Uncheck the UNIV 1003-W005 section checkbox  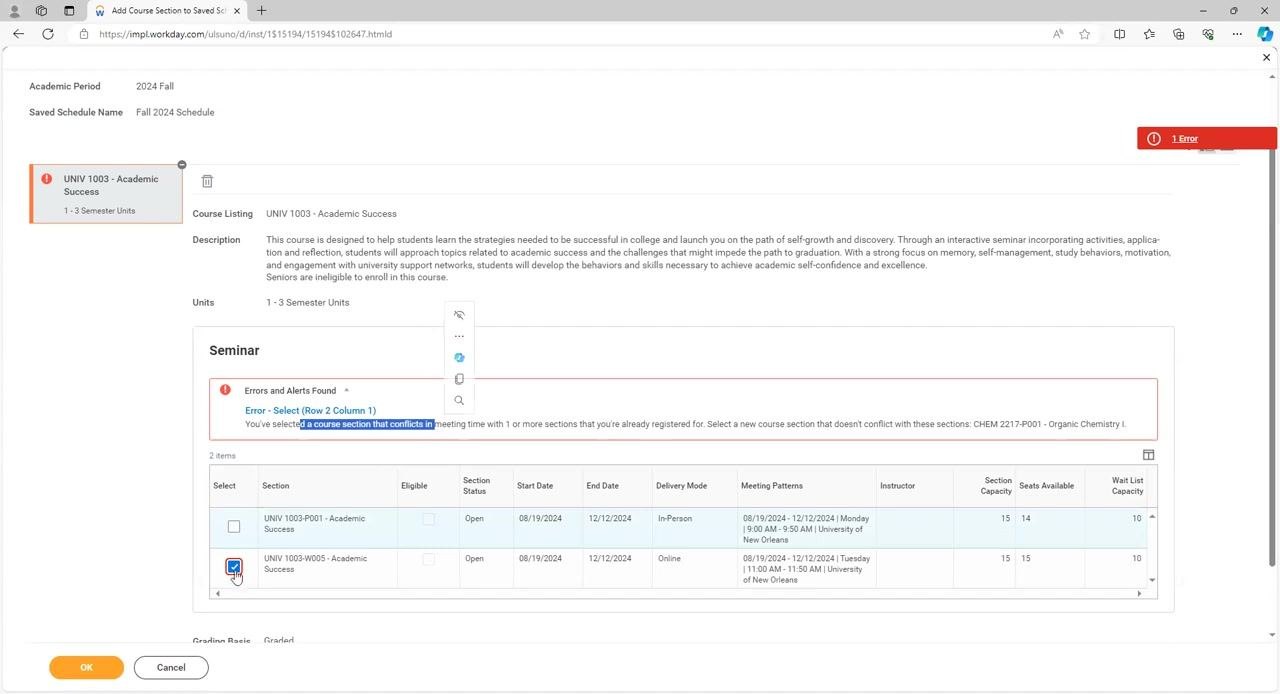pos(234,567)
